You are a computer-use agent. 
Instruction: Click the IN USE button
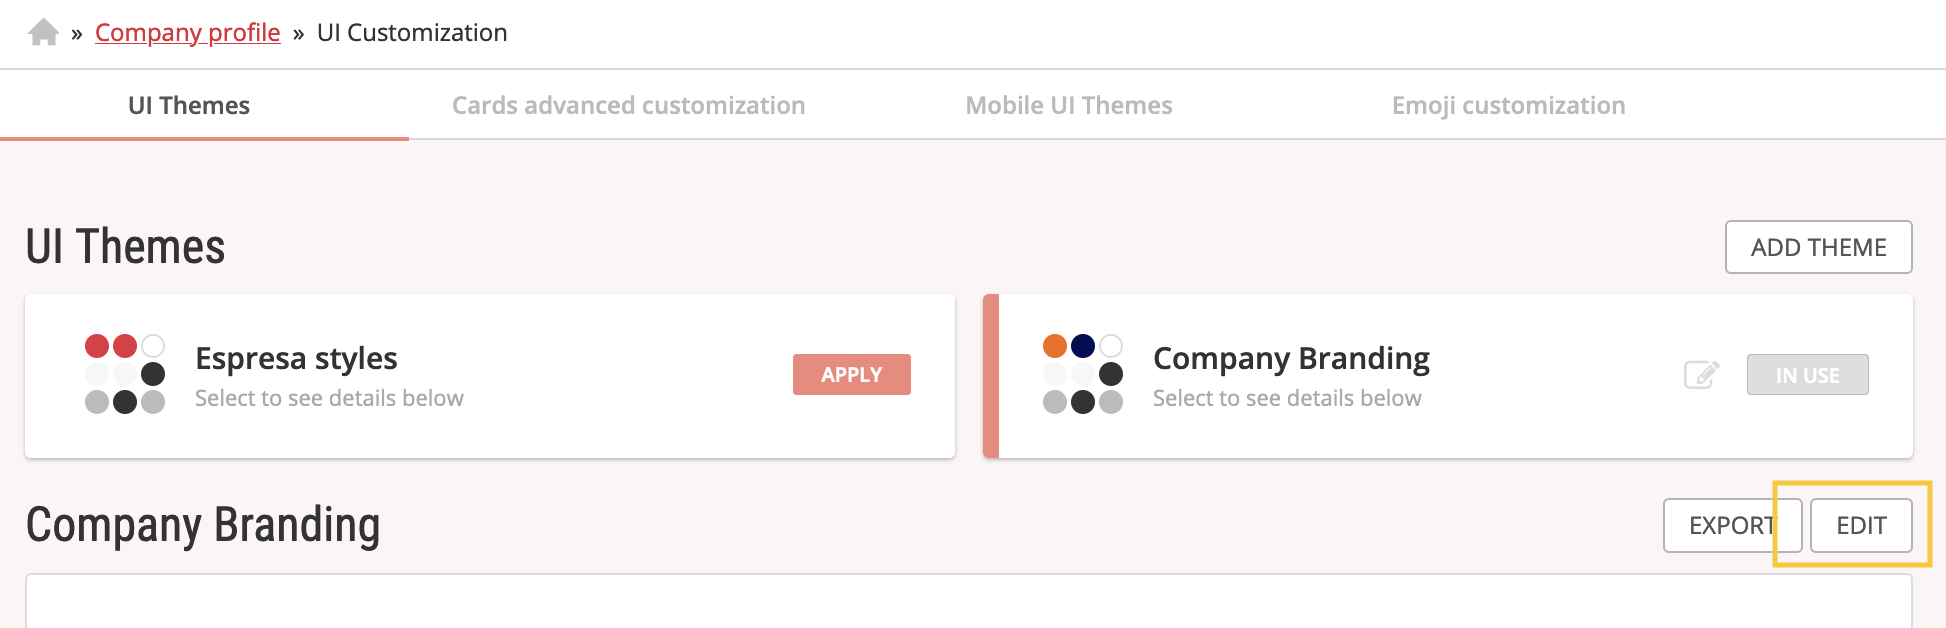tap(1807, 375)
